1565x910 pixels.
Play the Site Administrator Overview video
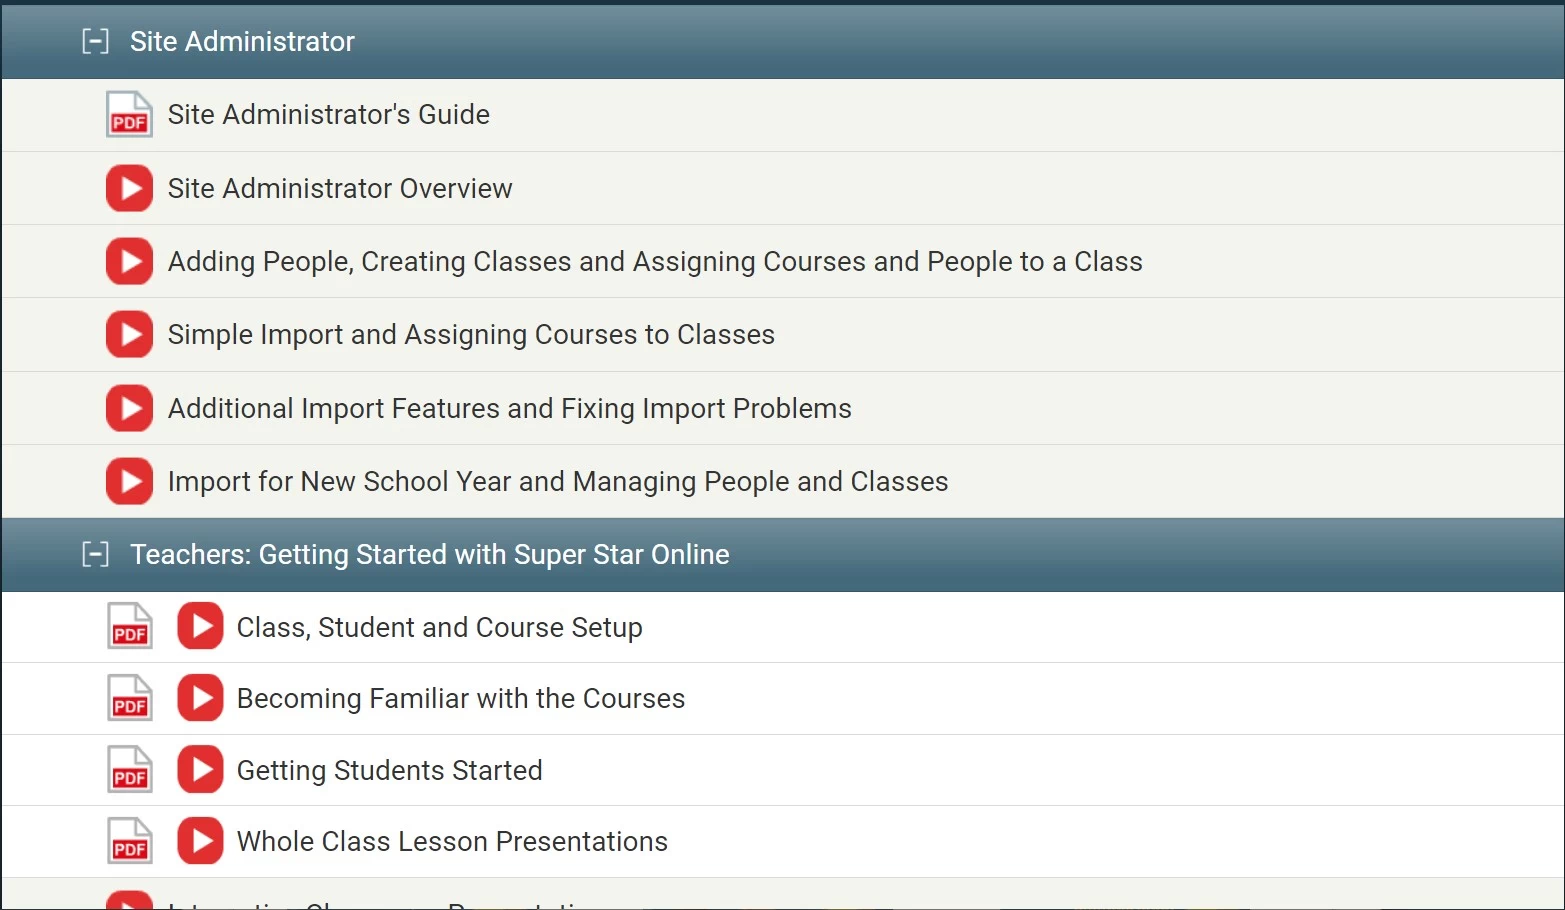(129, 188)
